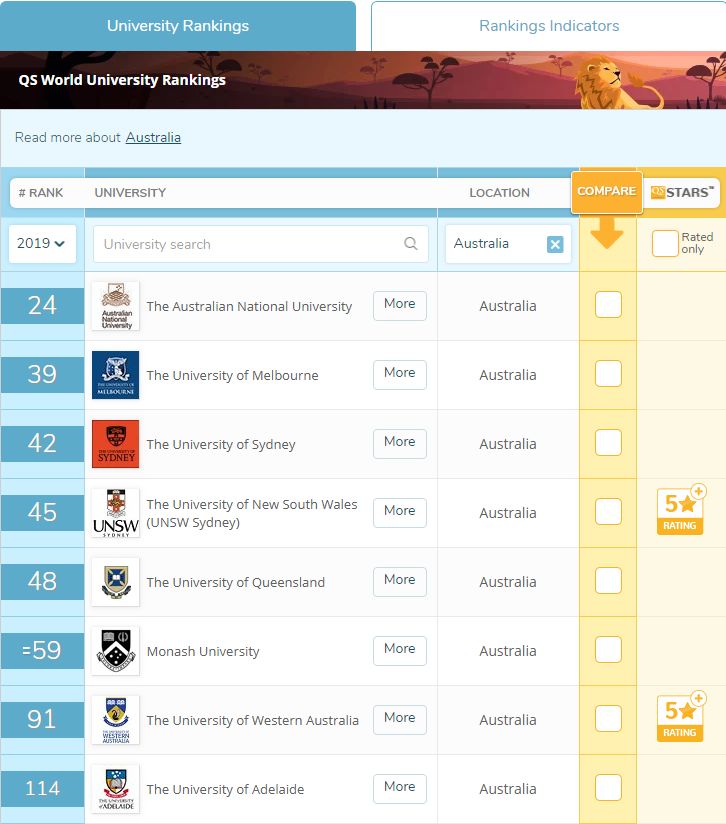This screenshot has height=824, width=726.
Task: Switch to University Rankings tab
Action: pyautogui.click(x=178, y=26)
